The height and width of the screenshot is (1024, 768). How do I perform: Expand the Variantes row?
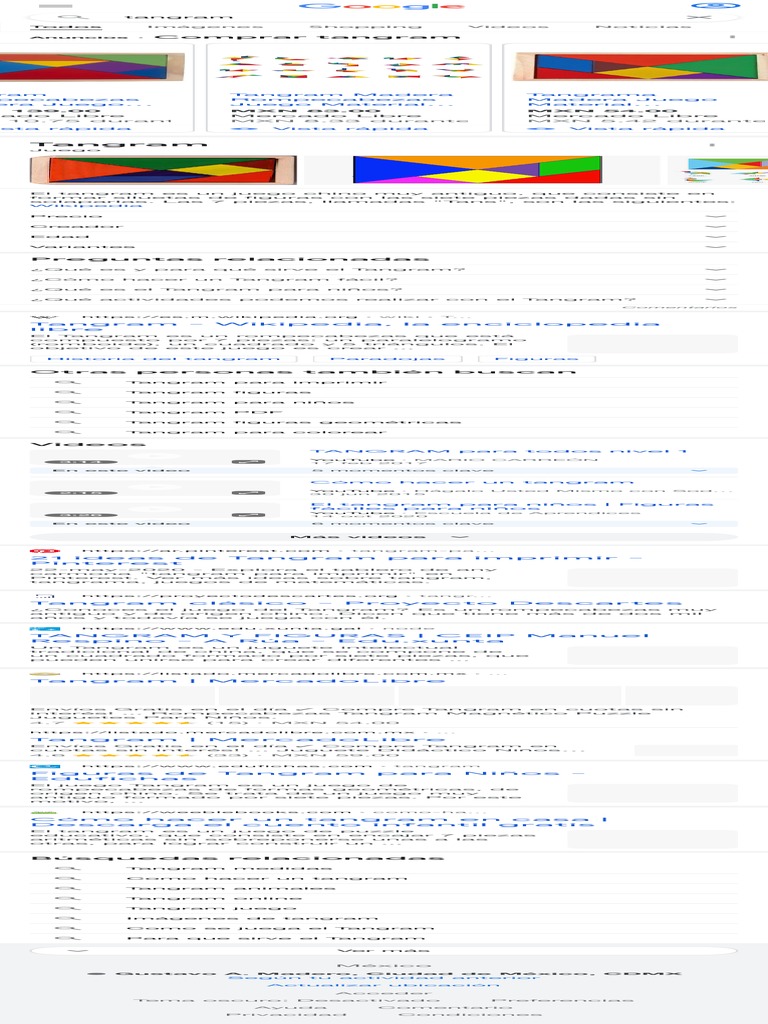[x=384, y=247]
